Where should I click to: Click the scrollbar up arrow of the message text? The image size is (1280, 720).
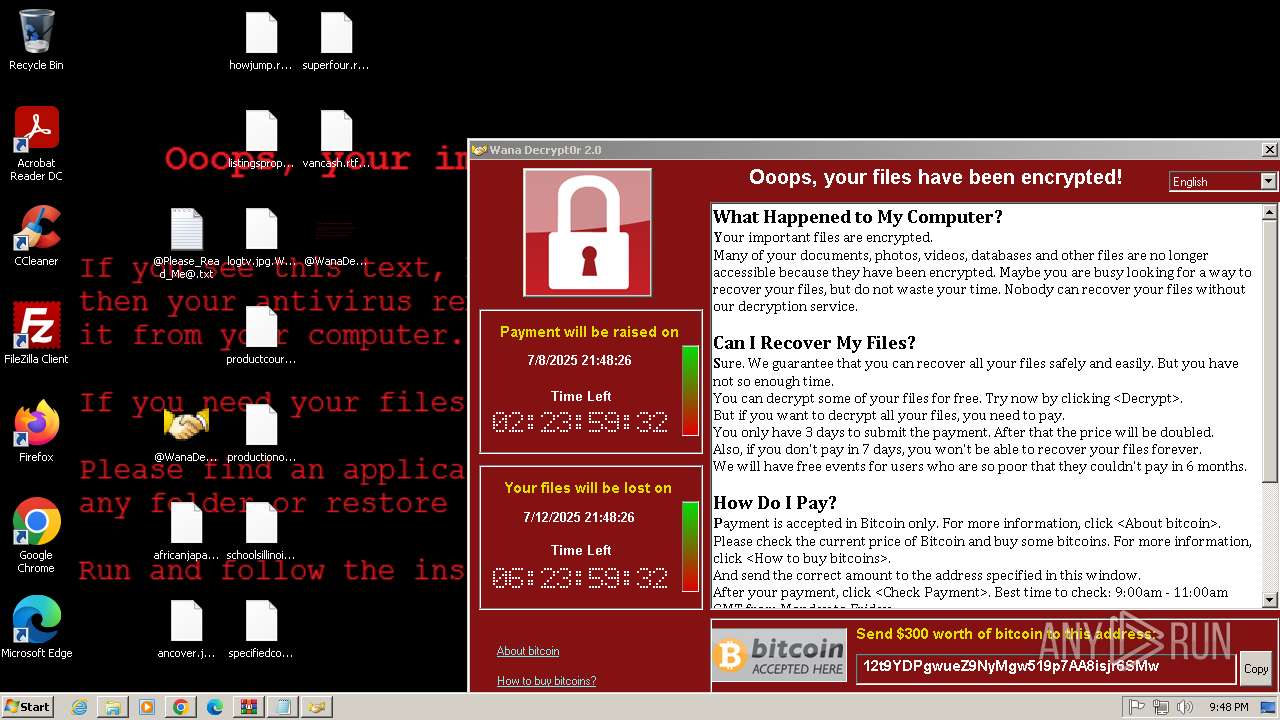coord(1270,212)
